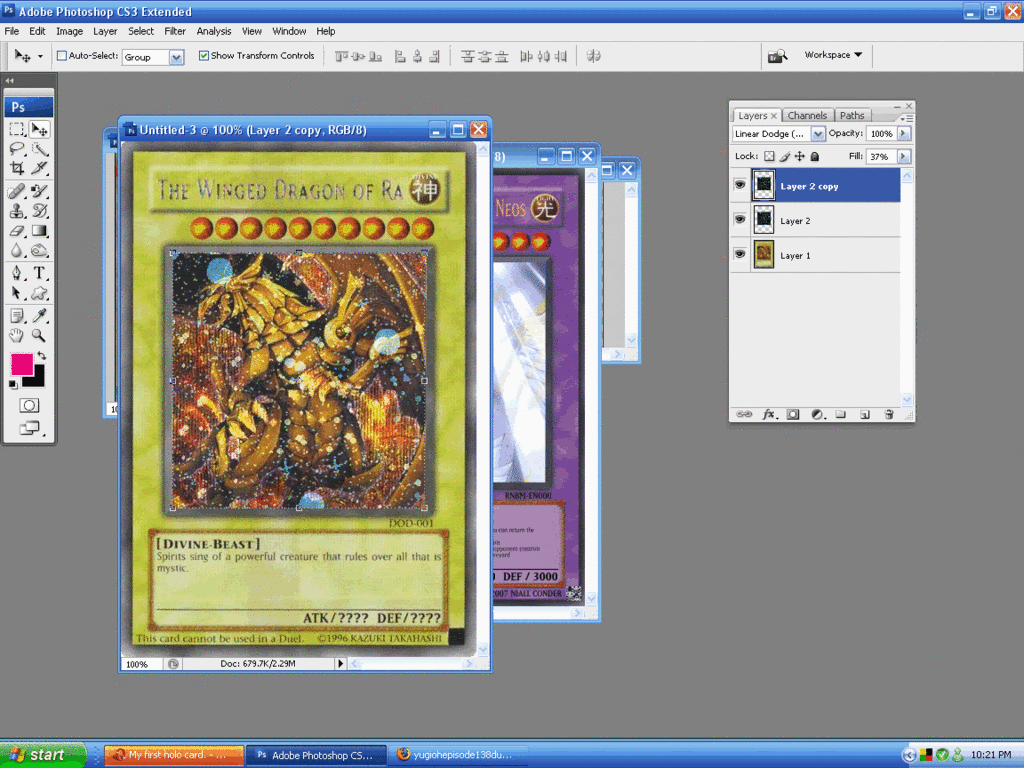The width and height of the screenshot is (1024, 768).
Task: Pick the Eyedropper tool
Action: [39, 315]
